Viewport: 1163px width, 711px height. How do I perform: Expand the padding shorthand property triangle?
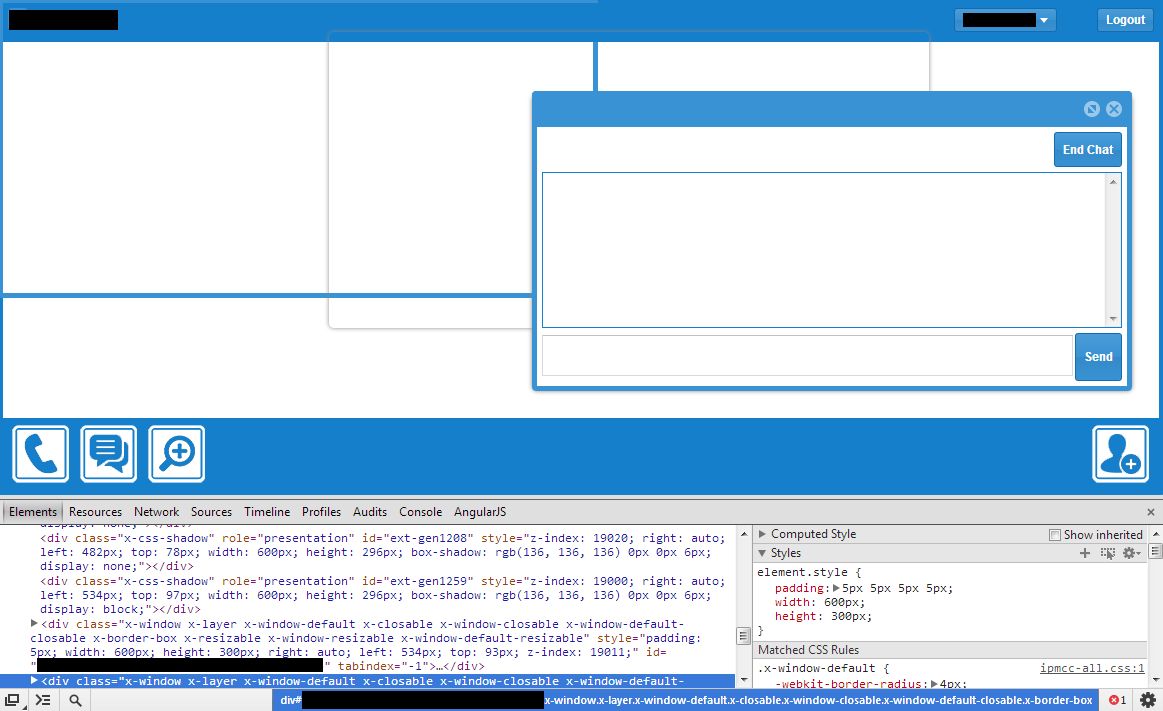836,588
